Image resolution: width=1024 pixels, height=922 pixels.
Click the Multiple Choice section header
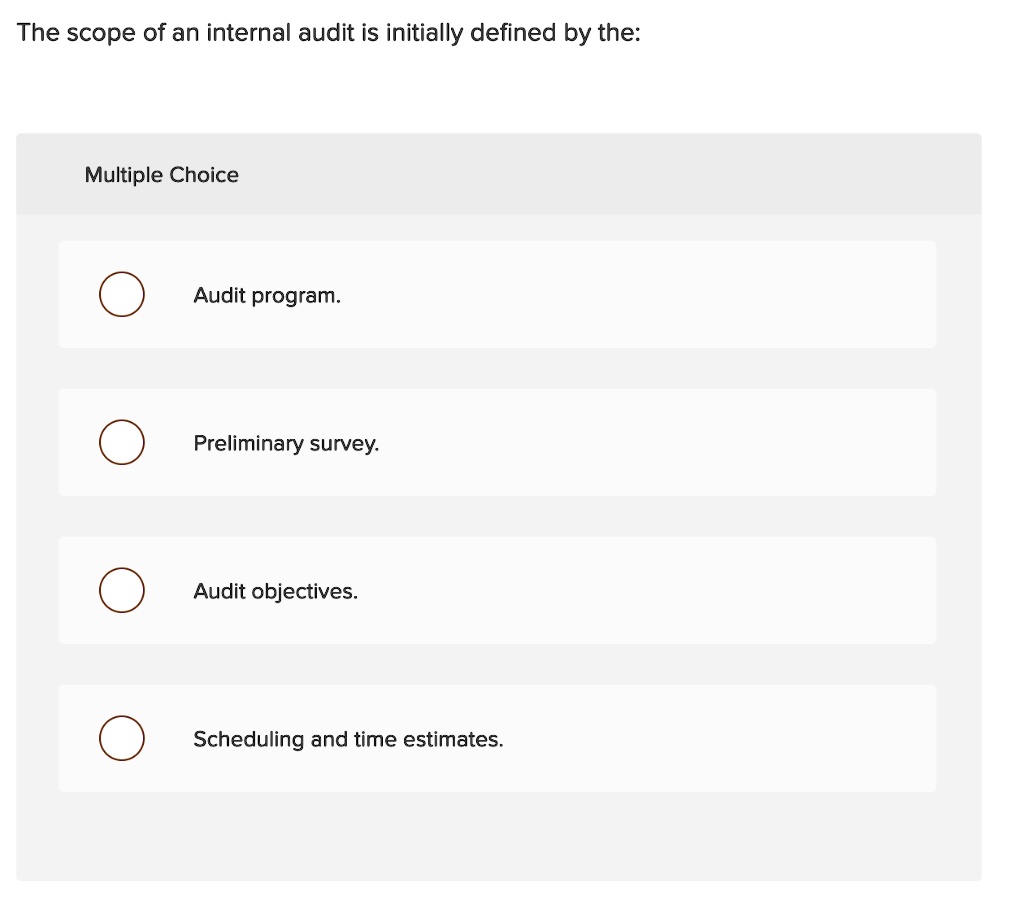pyautogui.click(x=161, y=174)
